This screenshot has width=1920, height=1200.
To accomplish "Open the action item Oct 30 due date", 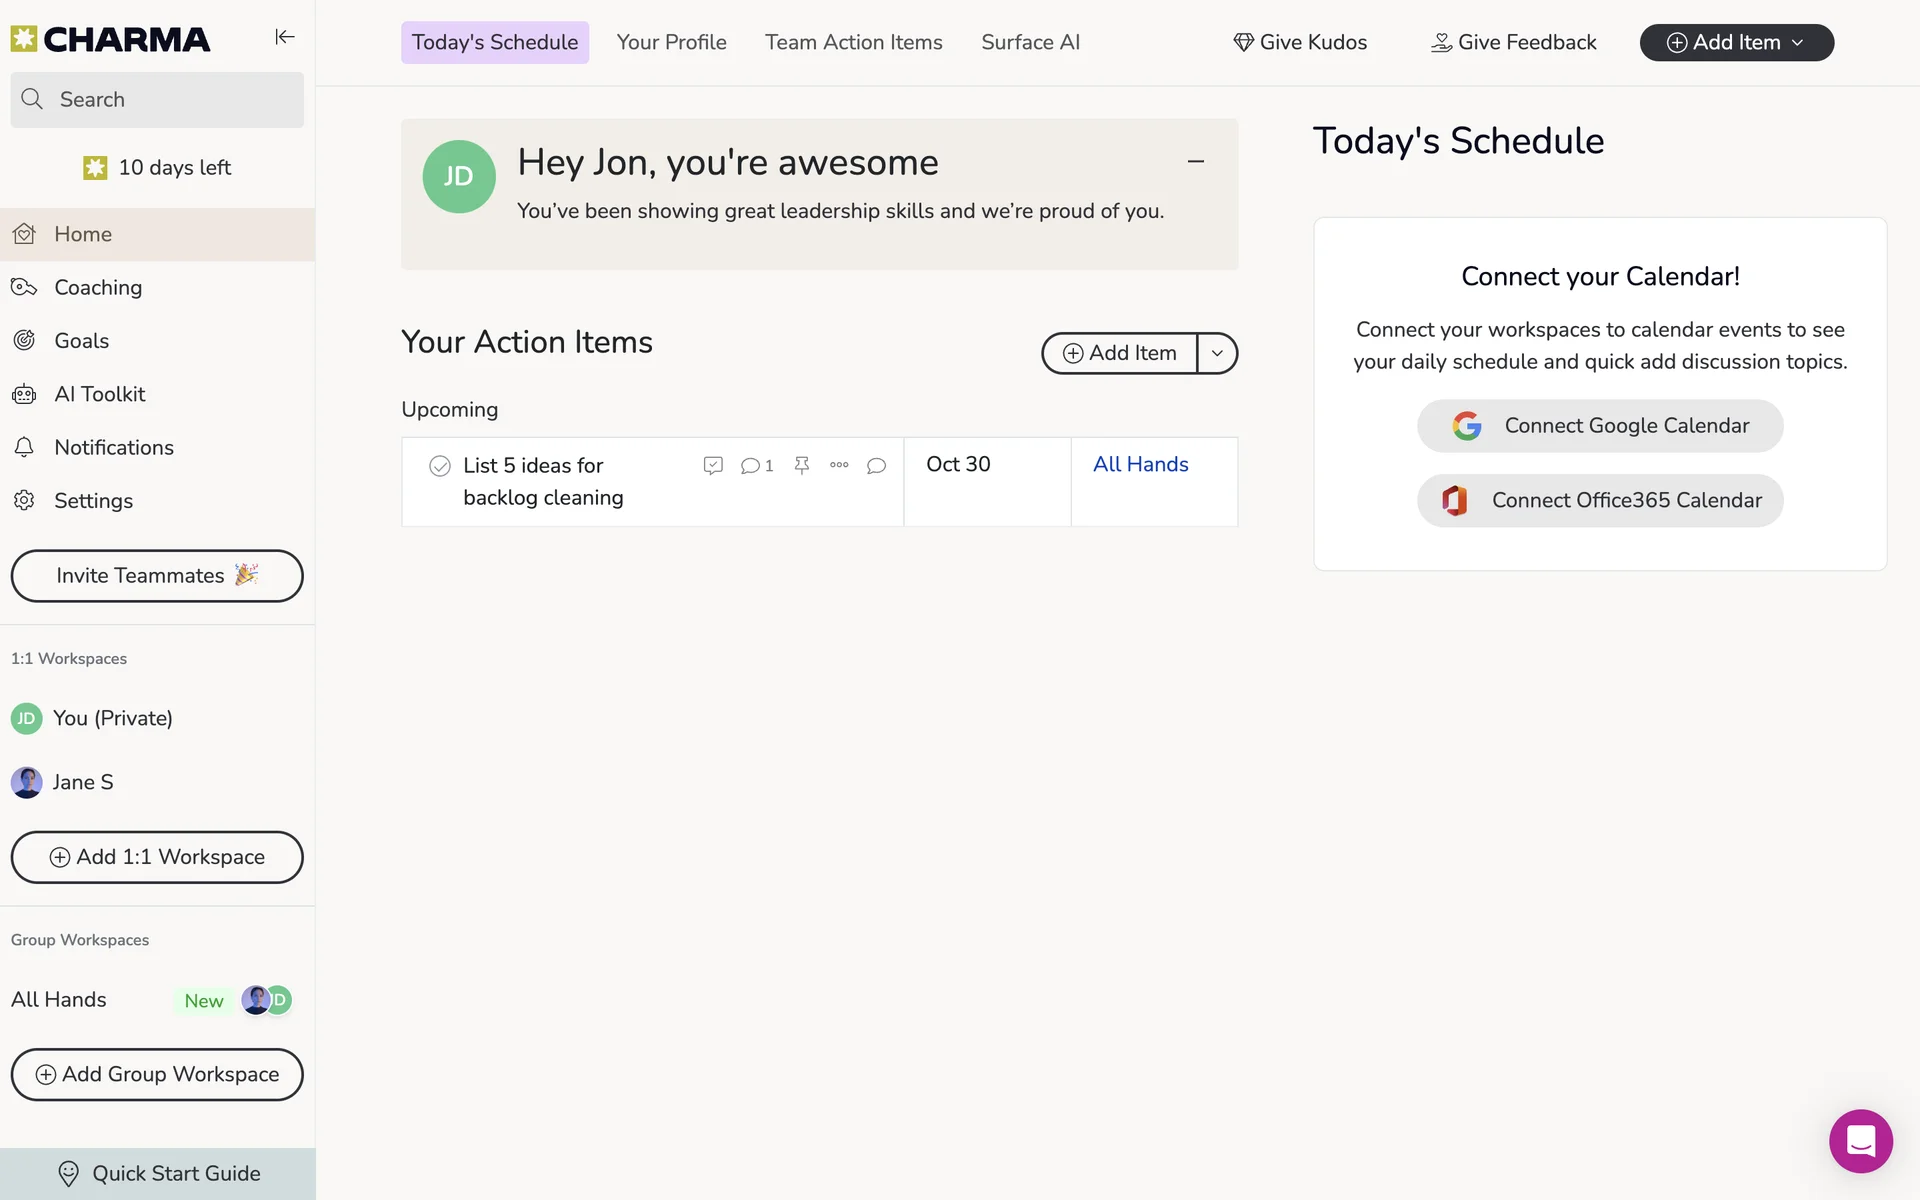I will [x=958, y=464].
